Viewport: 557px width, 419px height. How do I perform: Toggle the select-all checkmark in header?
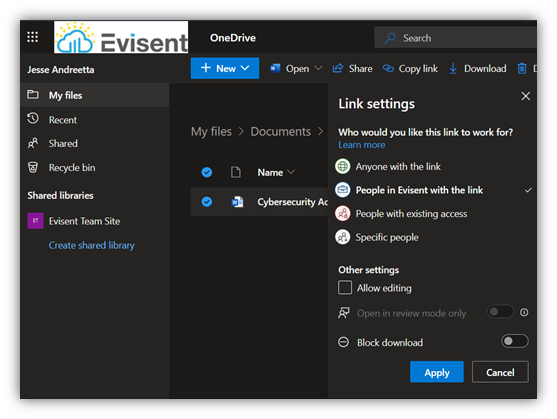207,172
